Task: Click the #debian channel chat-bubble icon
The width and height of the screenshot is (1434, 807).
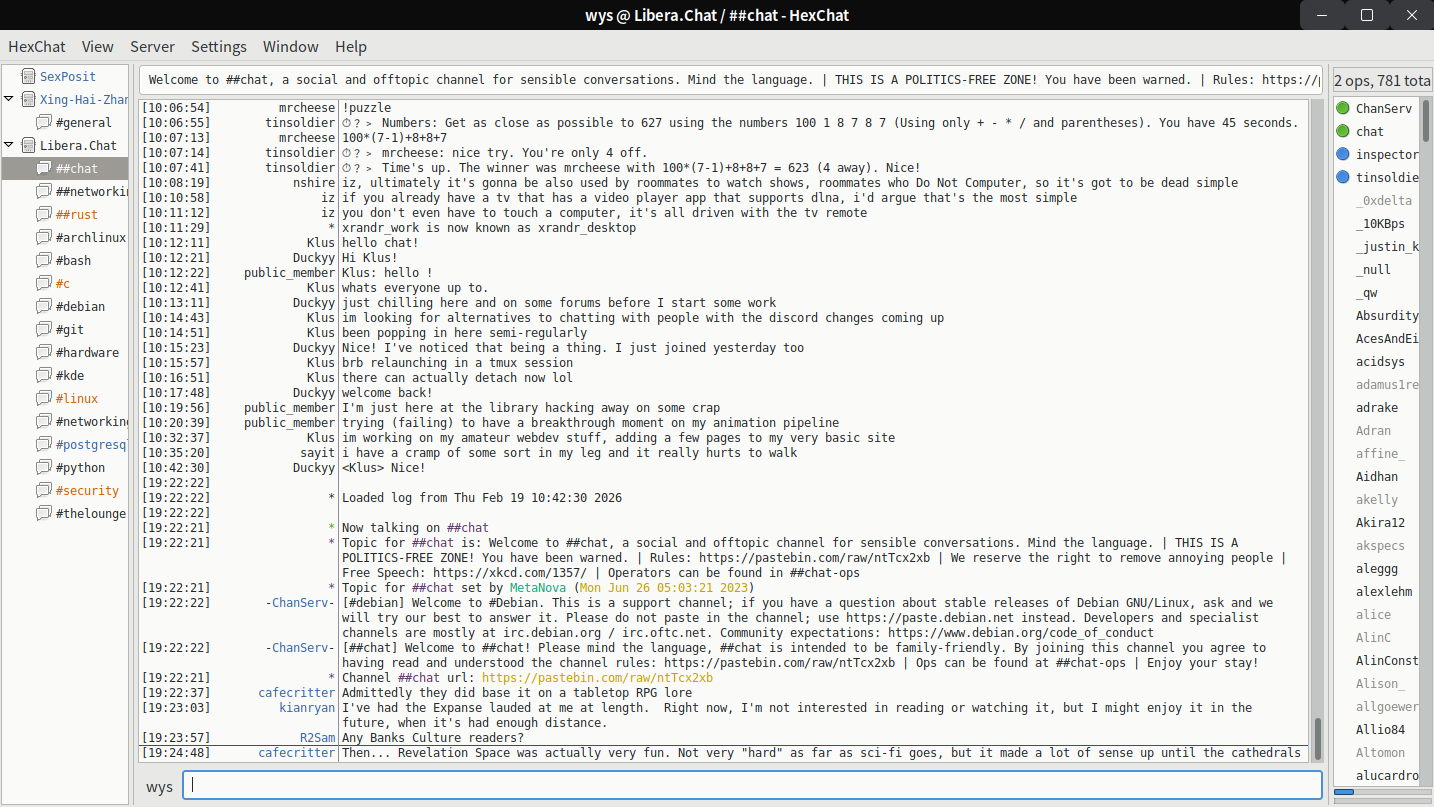Action: 43,307
